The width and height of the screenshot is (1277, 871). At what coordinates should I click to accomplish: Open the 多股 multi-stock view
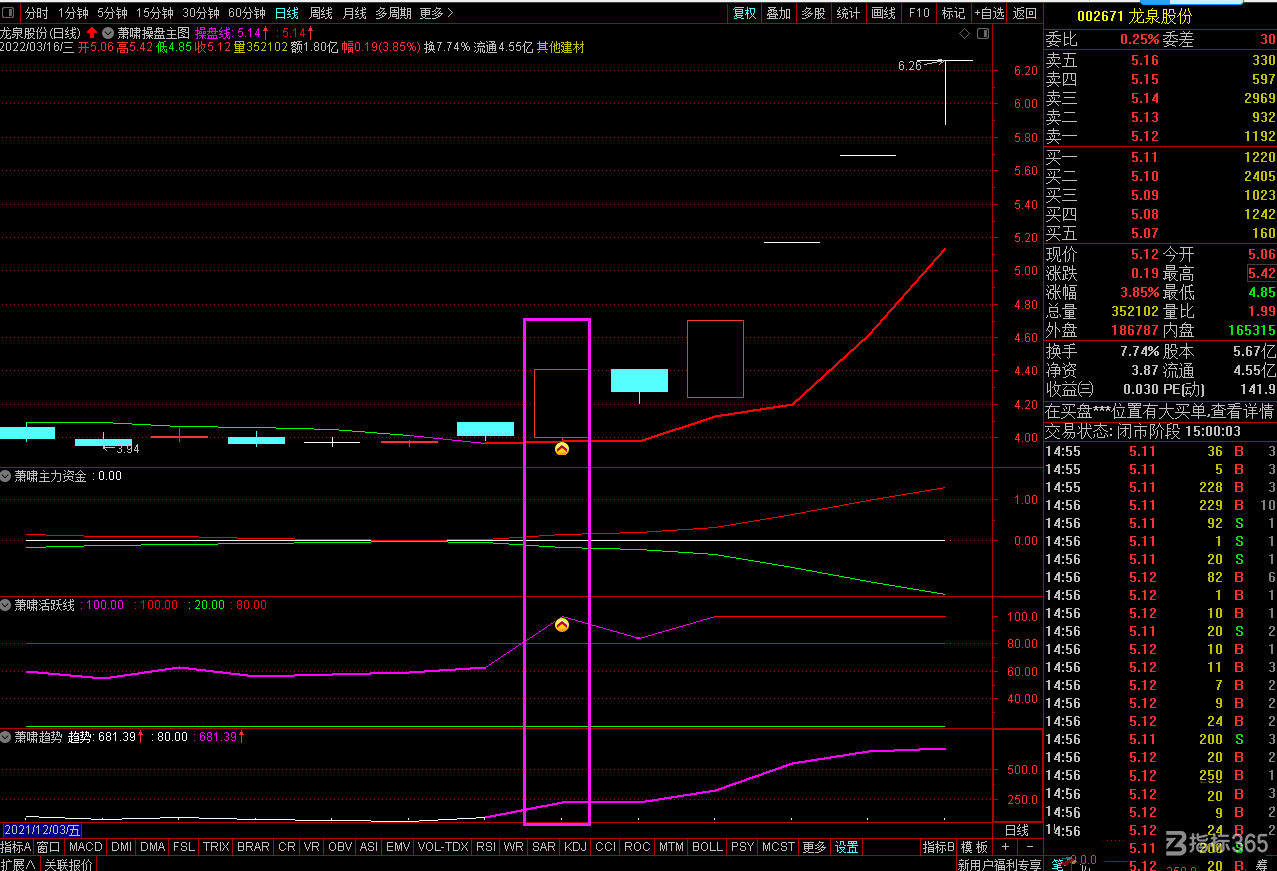[x=813, y=13]
